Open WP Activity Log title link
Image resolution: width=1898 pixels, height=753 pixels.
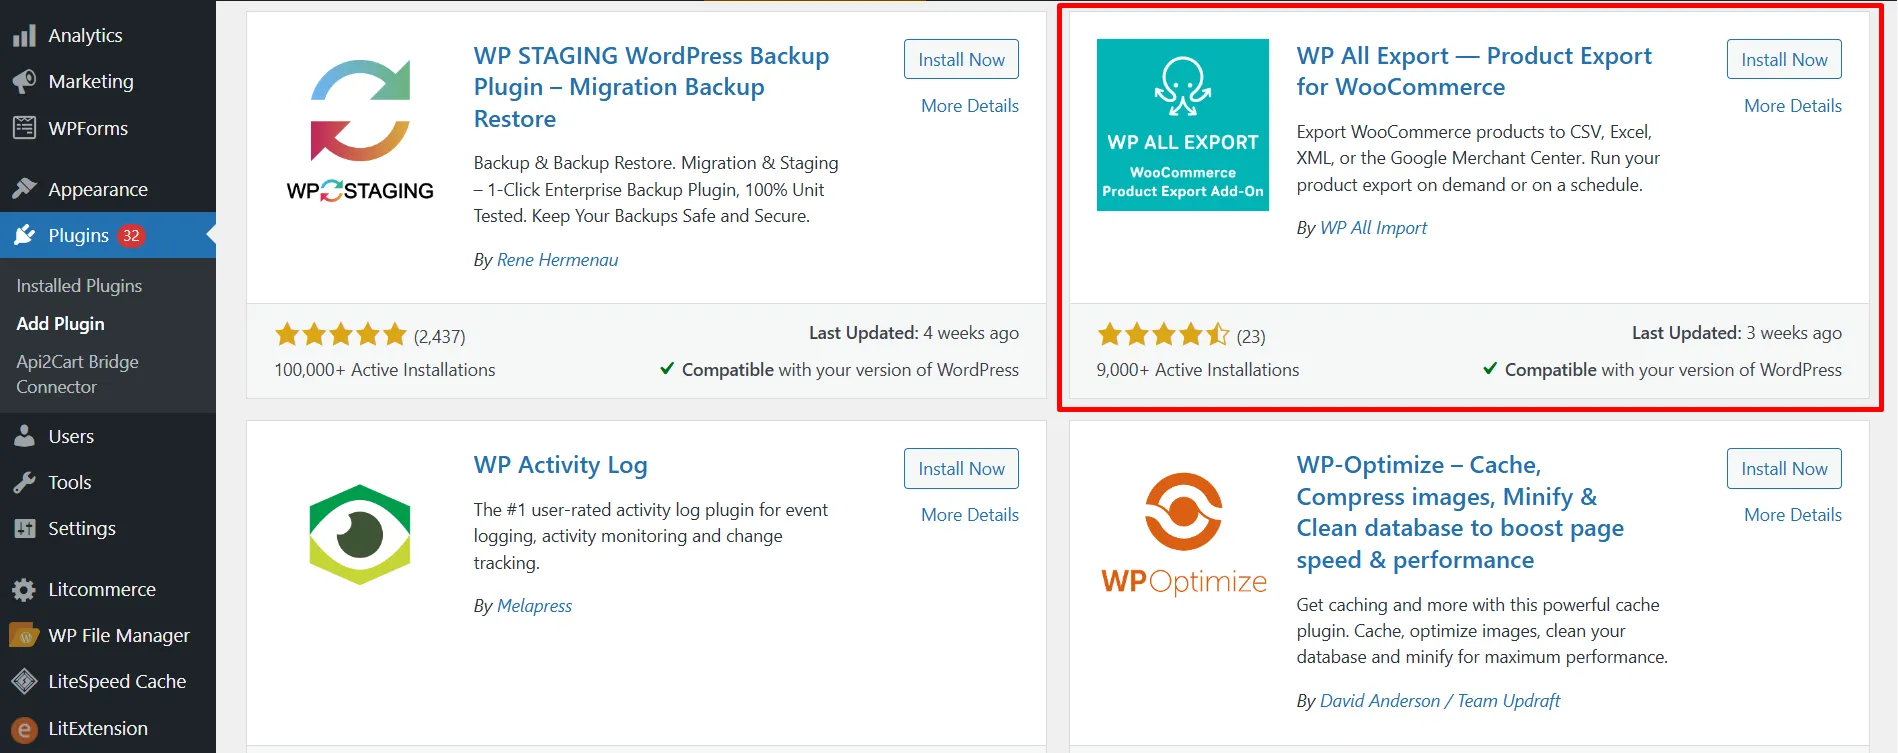pyautogui.click(x=560, y=465)
